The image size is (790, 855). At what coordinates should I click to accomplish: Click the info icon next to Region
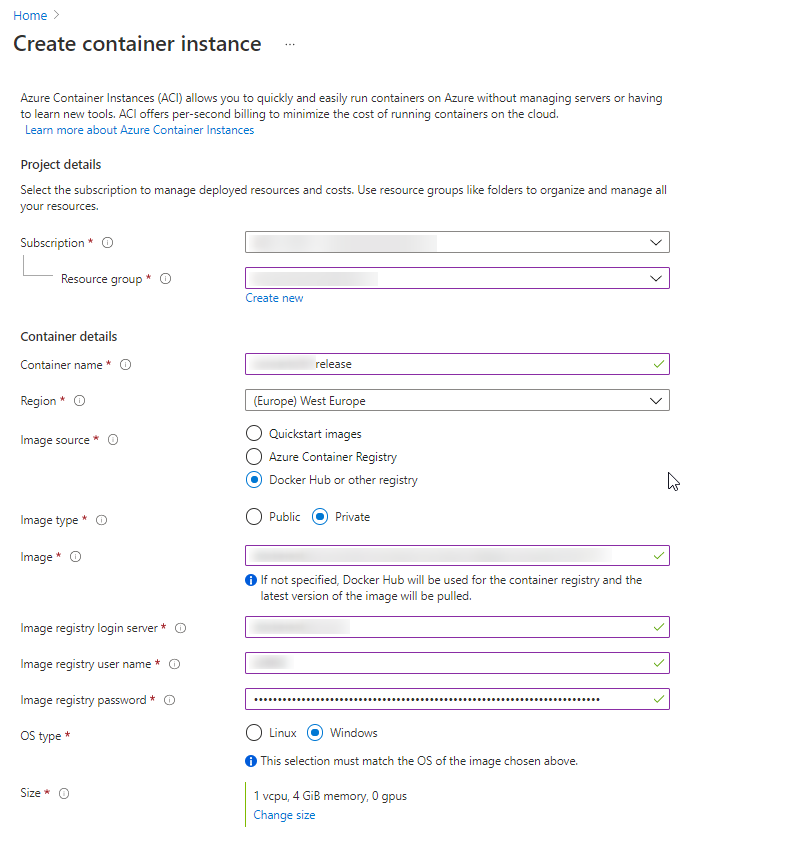click(x=80, y=401)
